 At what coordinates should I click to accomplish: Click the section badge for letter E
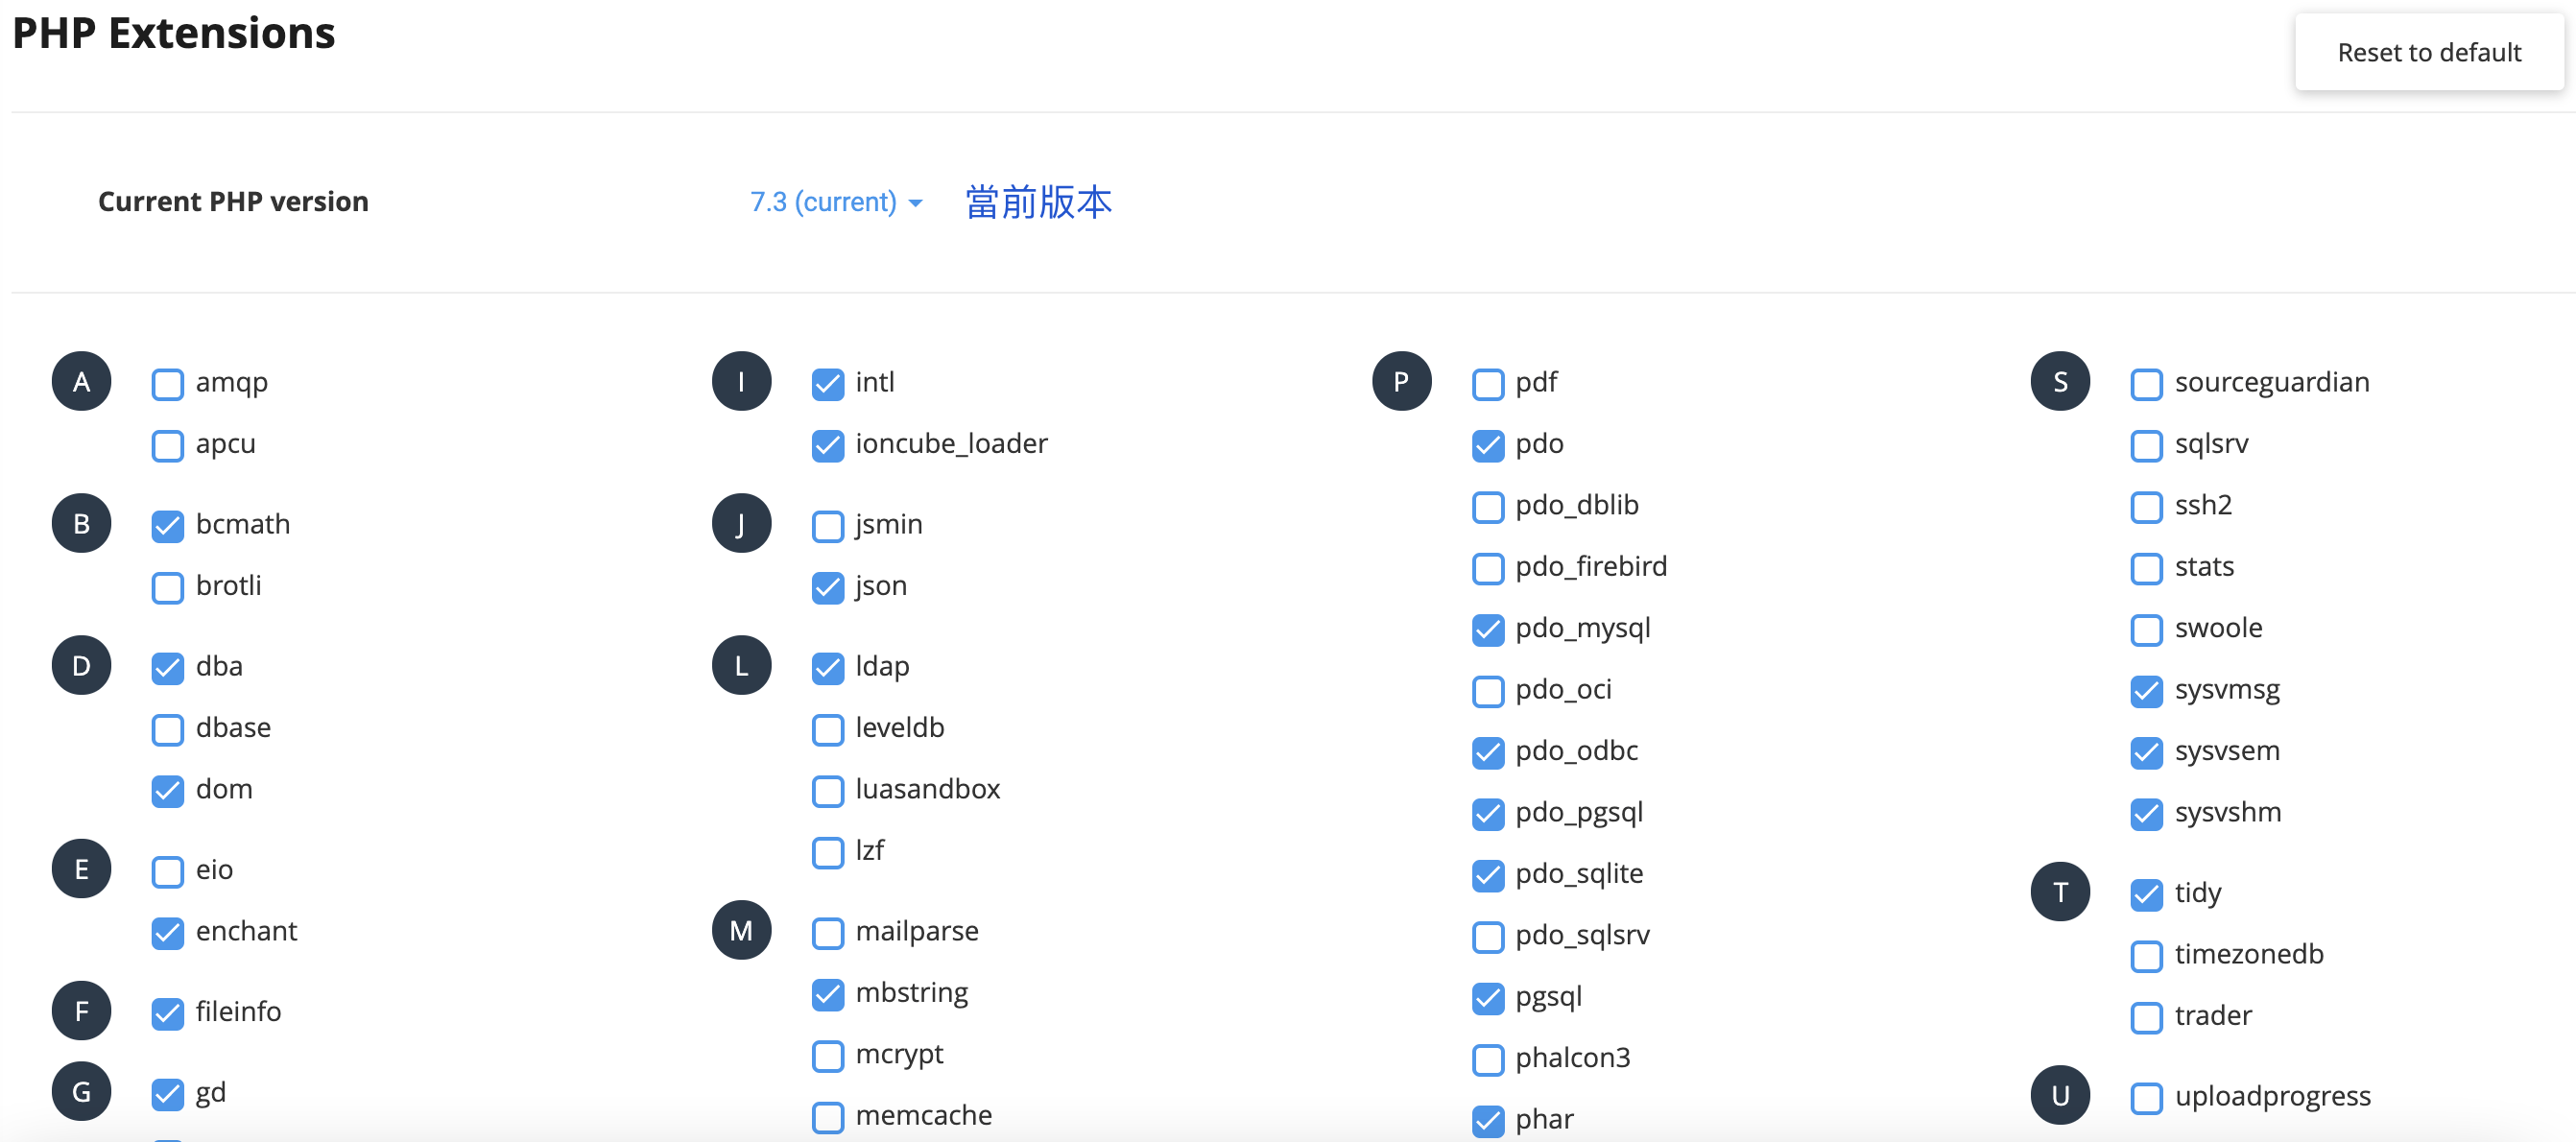point(81,869)
